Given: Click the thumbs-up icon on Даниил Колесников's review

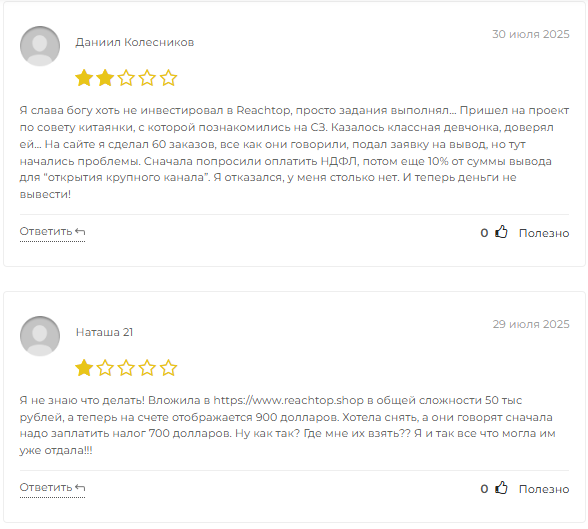Looking at the screenshot, I should (x=501, y=232).
